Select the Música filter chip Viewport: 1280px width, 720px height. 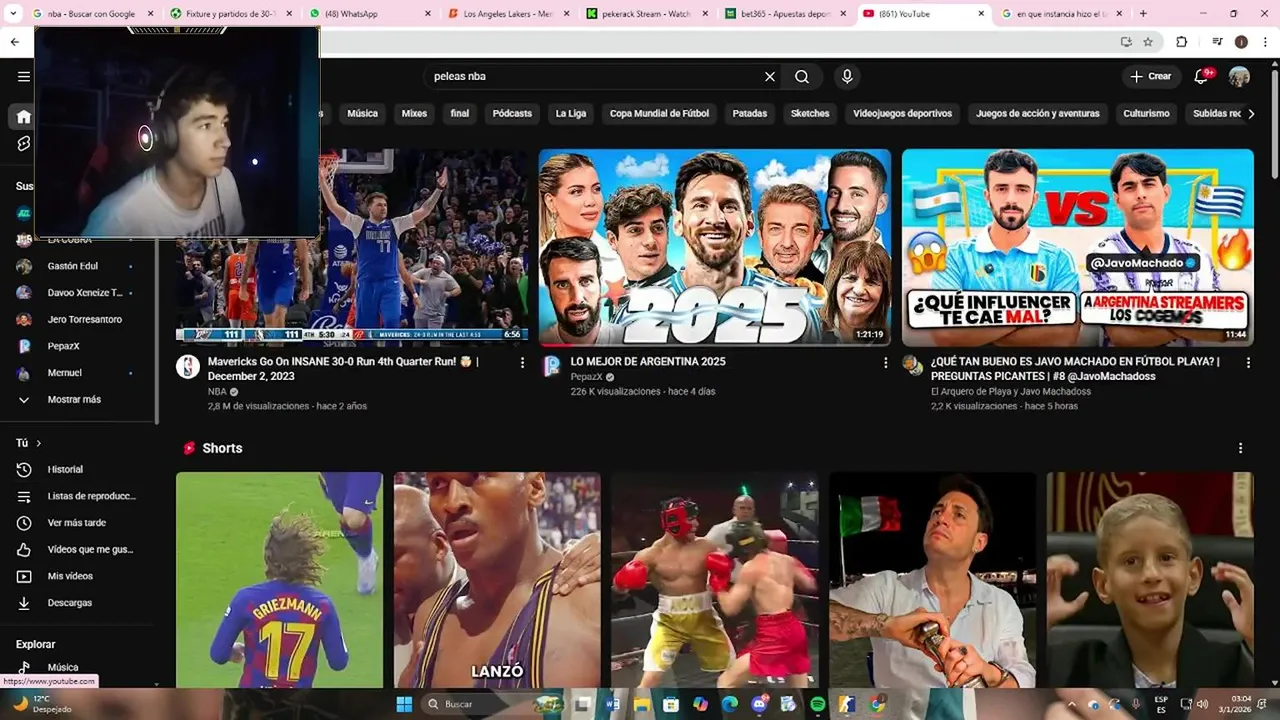click(x=362, y=114)
